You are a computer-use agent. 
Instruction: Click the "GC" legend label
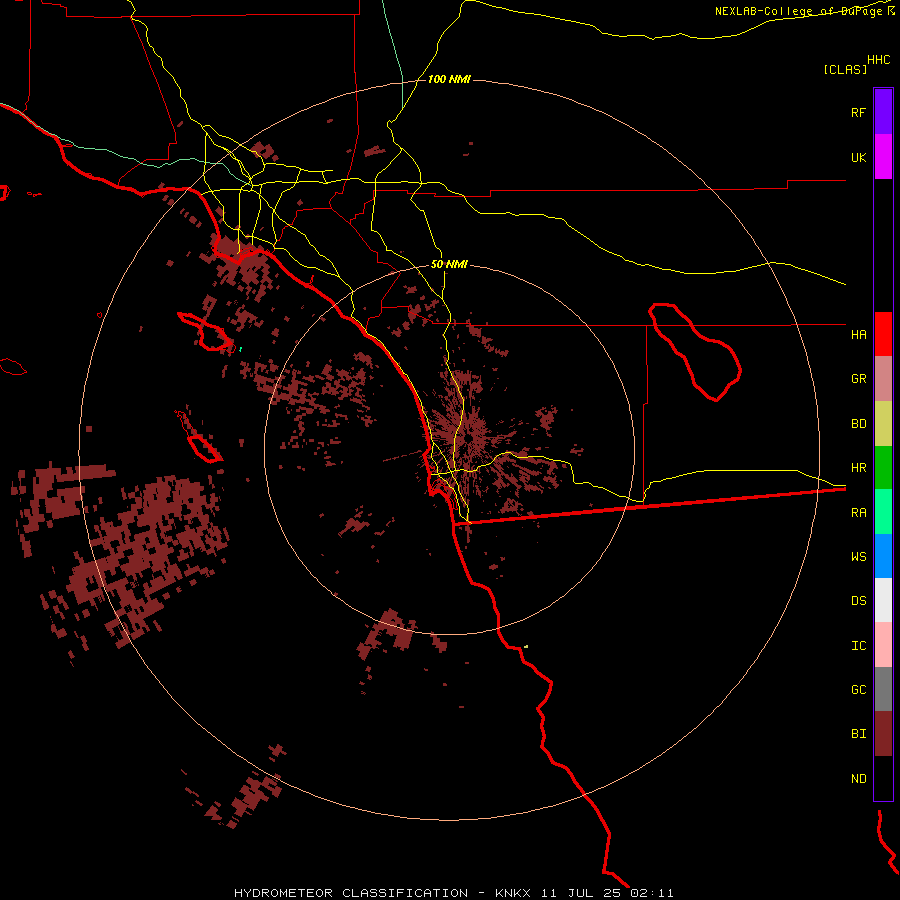click(x=858, y=690)
